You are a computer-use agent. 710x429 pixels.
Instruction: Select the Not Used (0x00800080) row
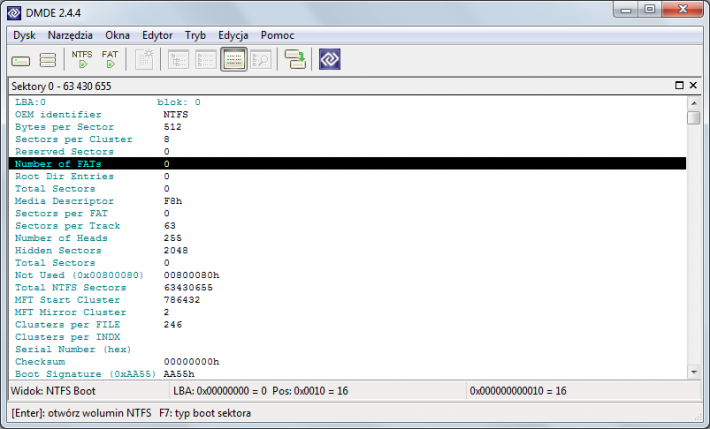pyautogui.click(x=347, y=275)
